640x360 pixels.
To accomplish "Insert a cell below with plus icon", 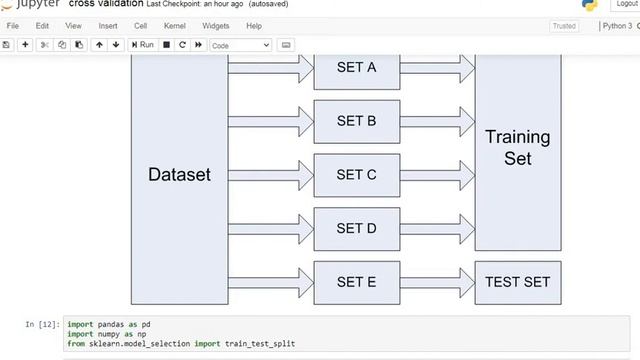I will click(25, 45).
